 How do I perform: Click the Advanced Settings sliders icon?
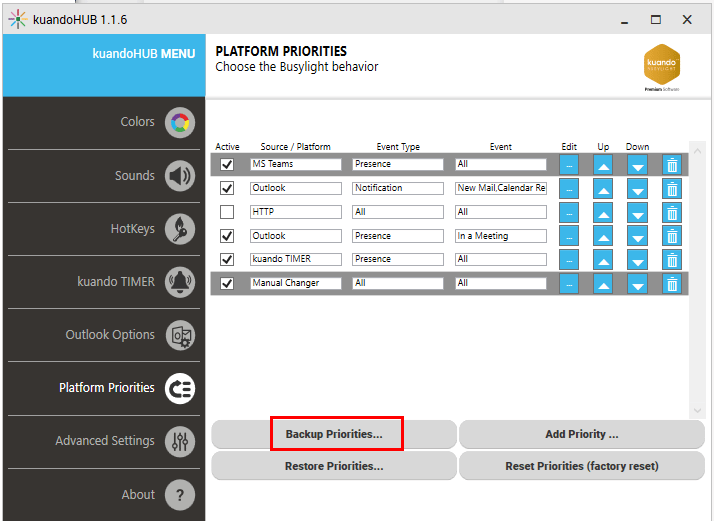[x=180, y=441]
